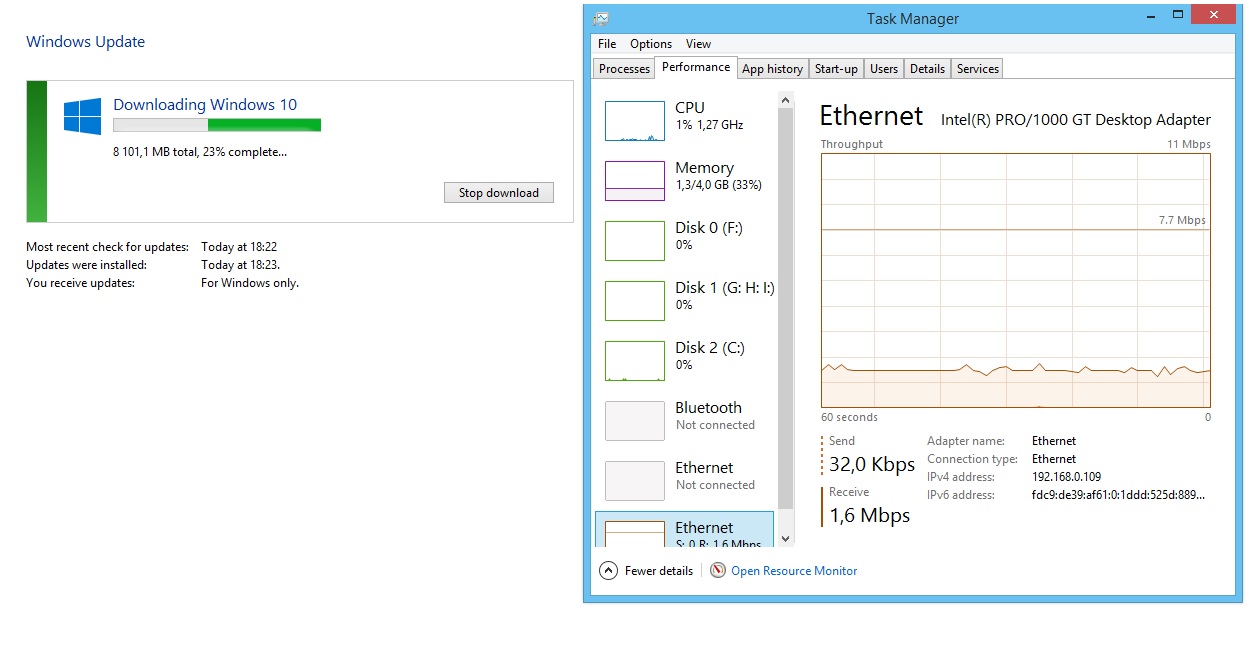This screenshot has height=648, width=1247.
Task: Click the Receive 1,6 Mbps value
Action: click(x=869, y=515)
